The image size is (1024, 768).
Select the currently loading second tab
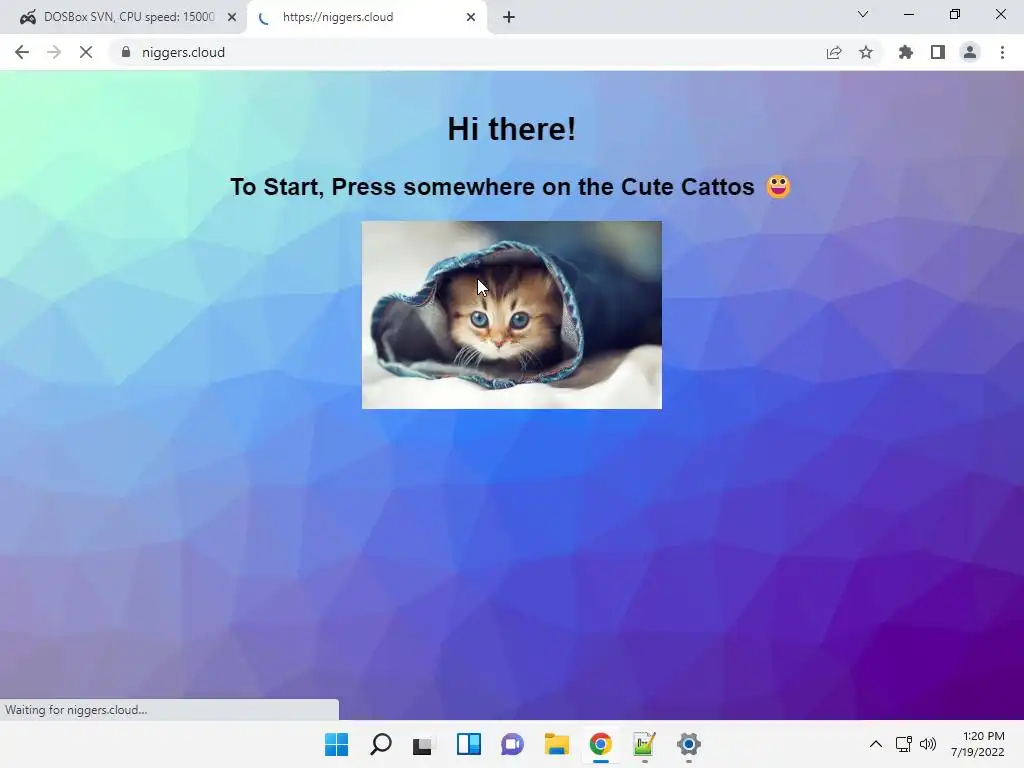tap(366, 17)
